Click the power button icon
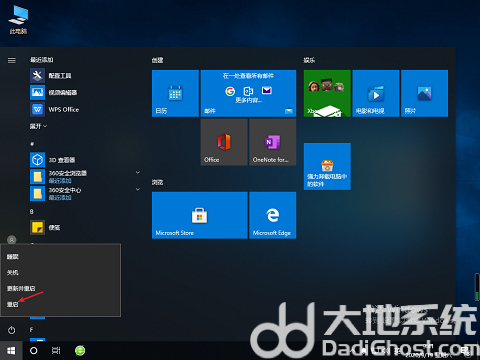This screenshot has height=360, width=480. (x=12, y=330)
